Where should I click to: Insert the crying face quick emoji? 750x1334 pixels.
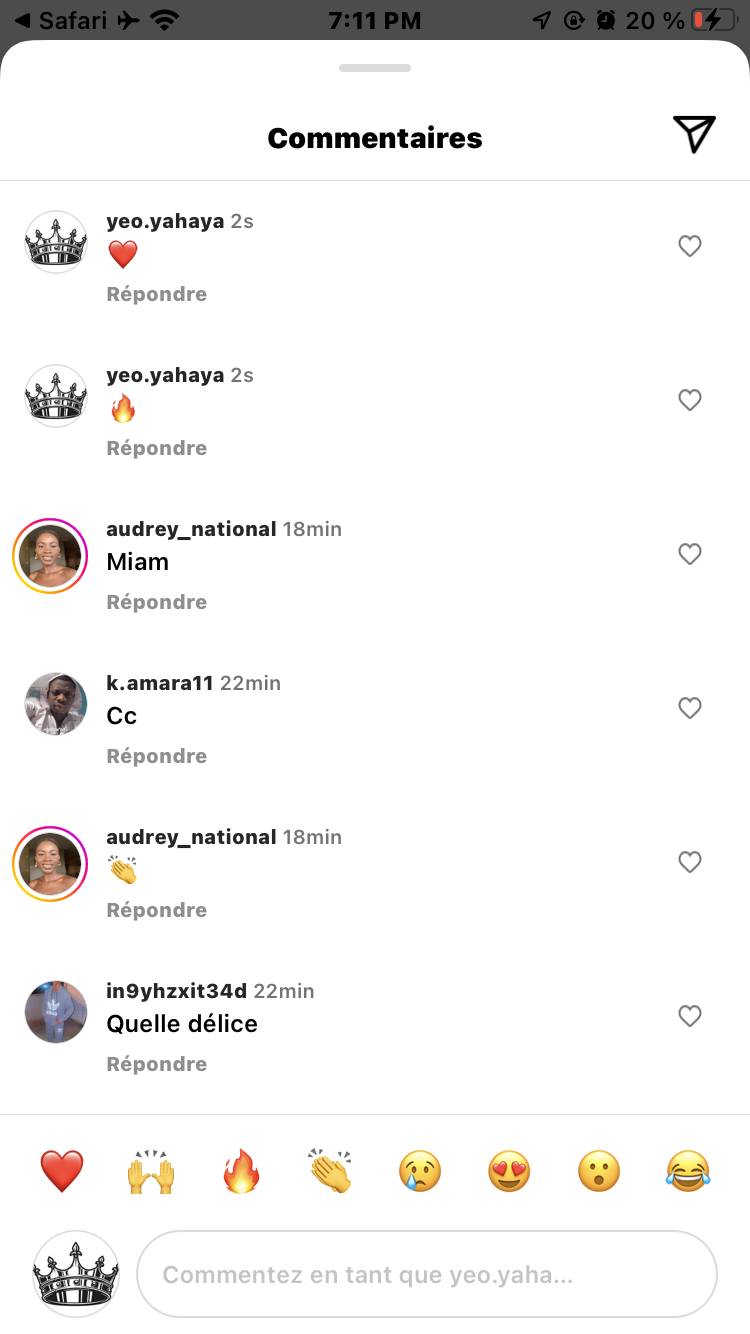click(420, 1170)
